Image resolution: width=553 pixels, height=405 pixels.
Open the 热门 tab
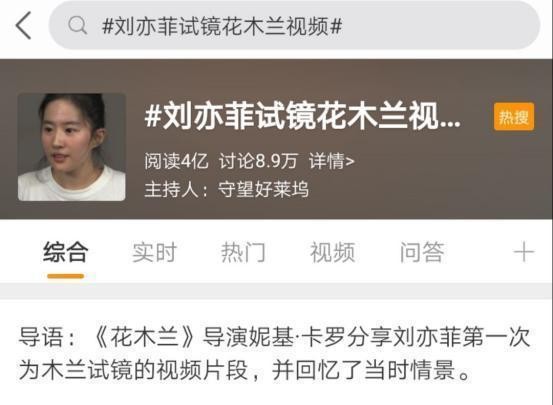click(x=243, y=252)
